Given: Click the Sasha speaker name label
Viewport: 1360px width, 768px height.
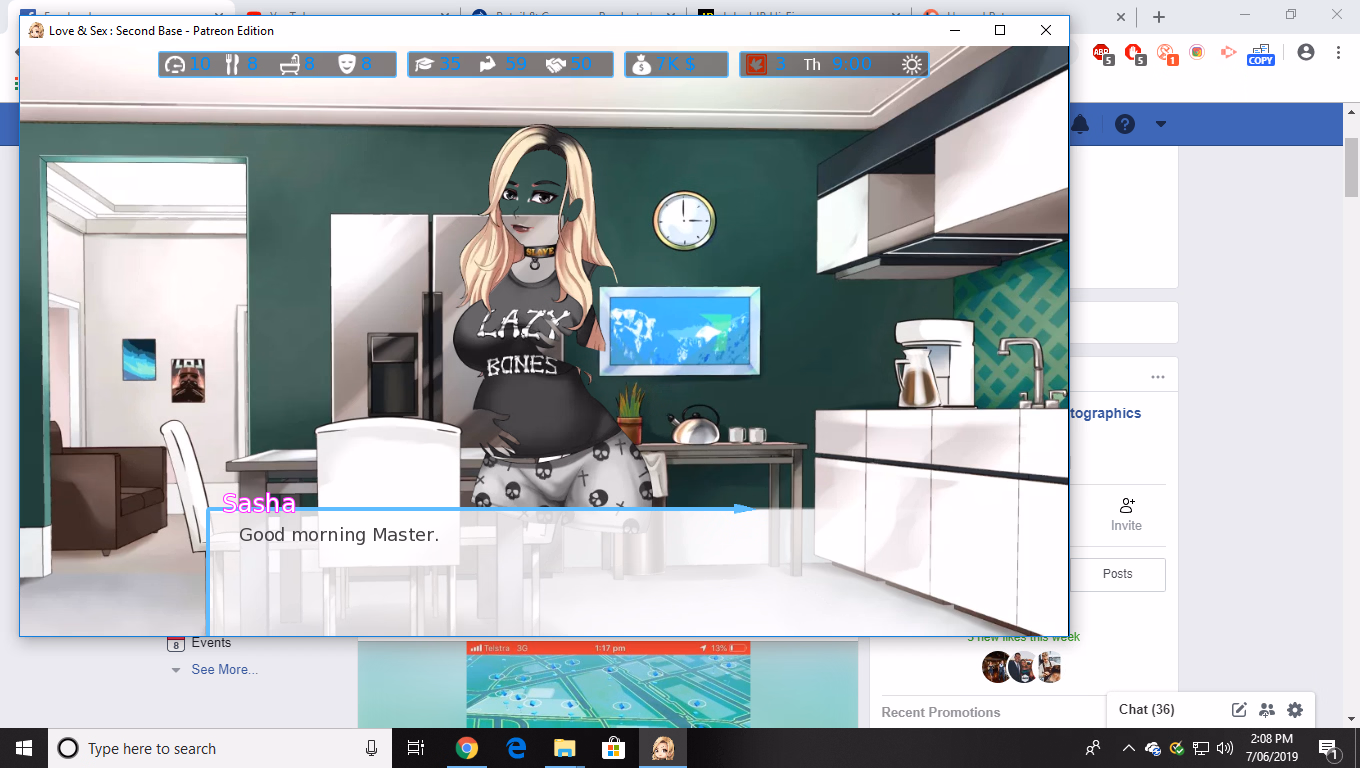Looking at the screenshot, I should [259, 503].
